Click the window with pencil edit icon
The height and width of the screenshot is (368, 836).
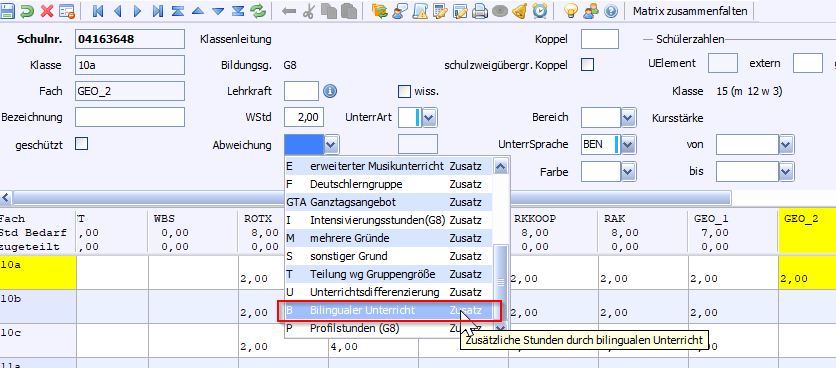tap(460, 11)
